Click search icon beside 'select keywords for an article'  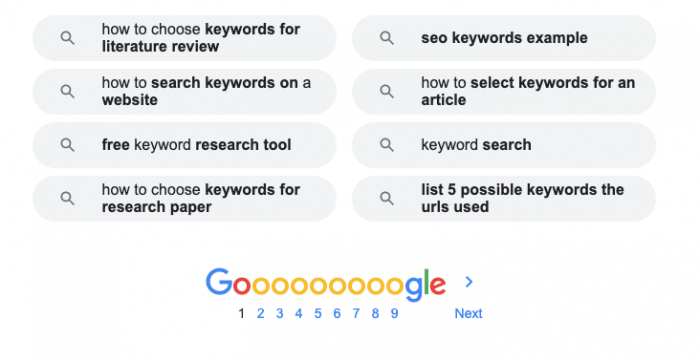(x=387, y=92)
